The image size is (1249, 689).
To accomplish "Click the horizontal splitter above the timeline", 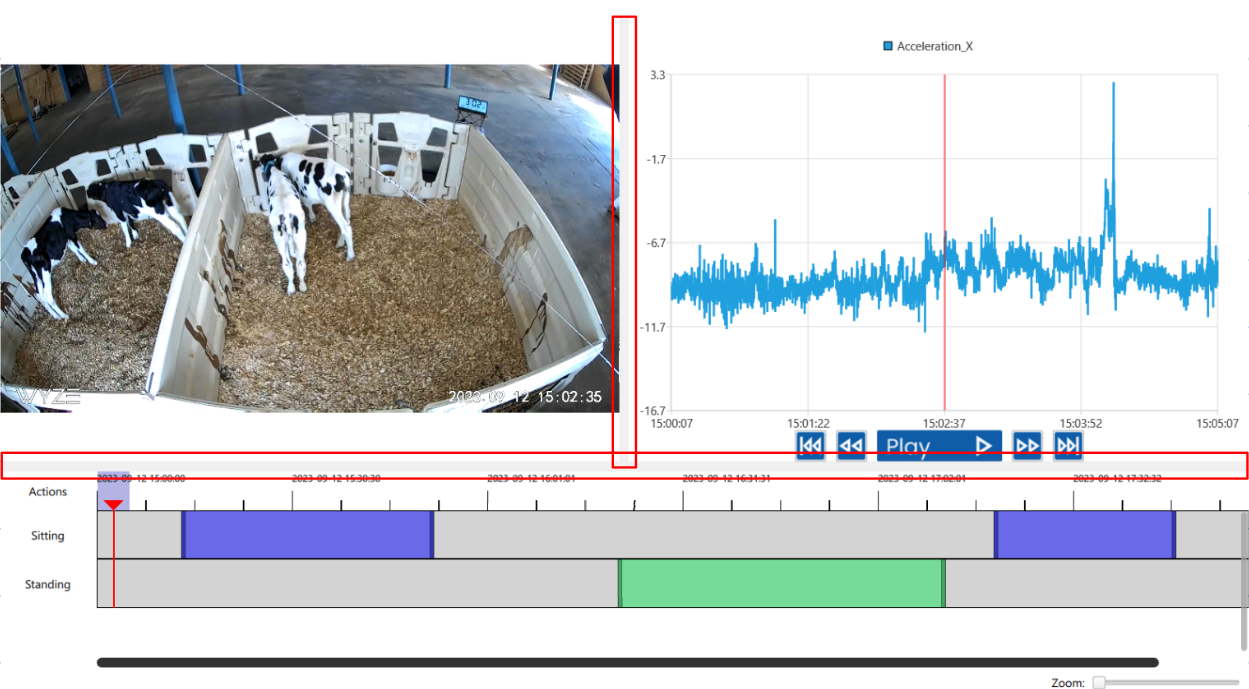I will 624,465.
